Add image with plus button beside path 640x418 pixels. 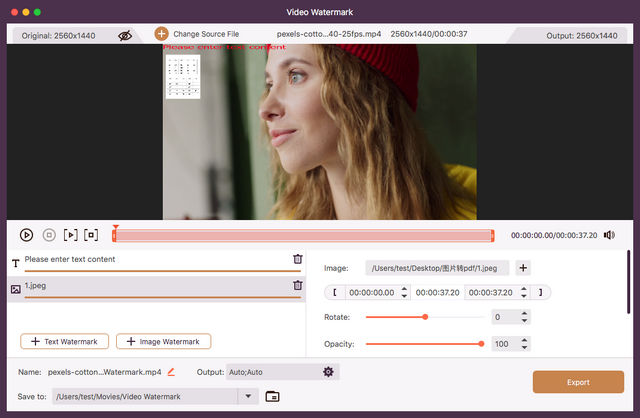[523, 268]
